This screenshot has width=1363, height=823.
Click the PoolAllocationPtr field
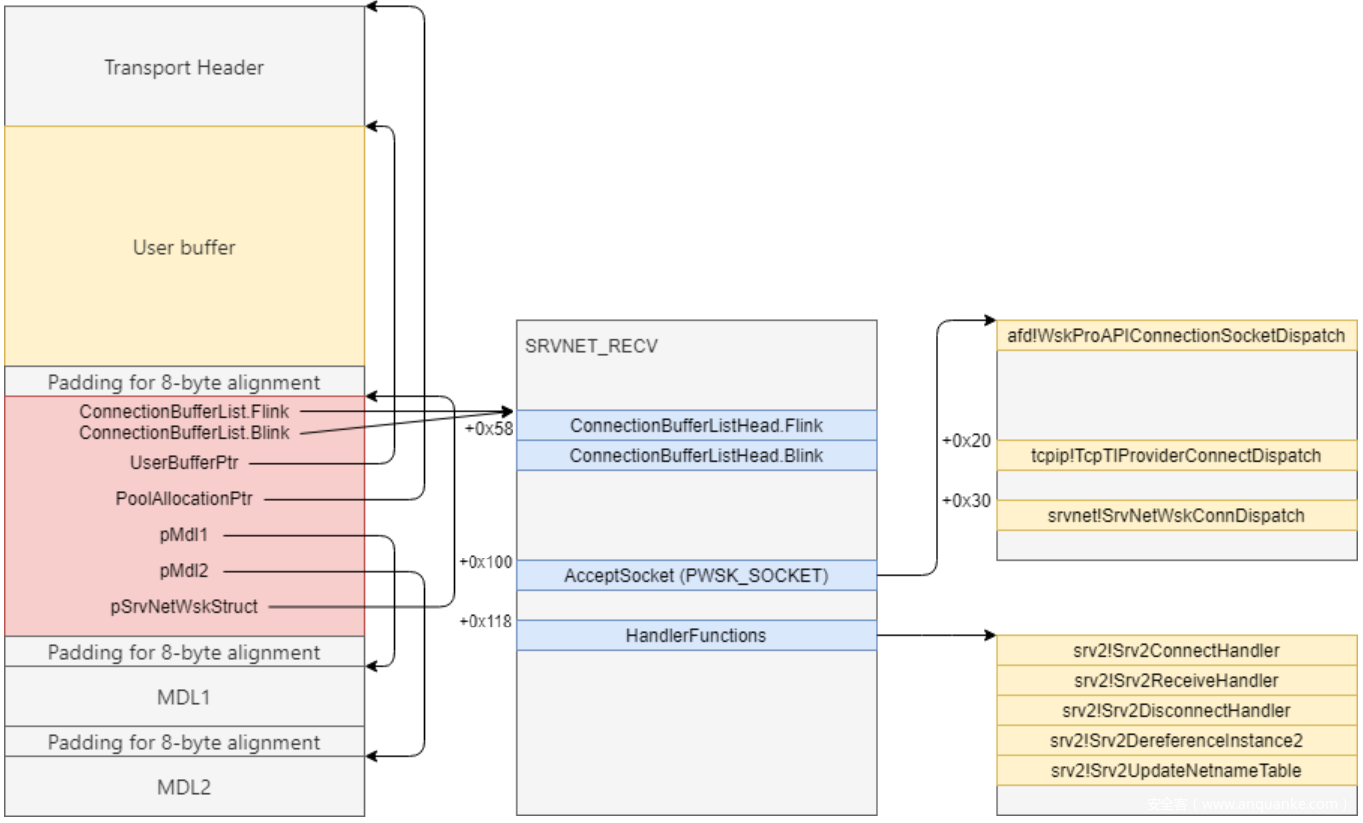pos(187,498)
